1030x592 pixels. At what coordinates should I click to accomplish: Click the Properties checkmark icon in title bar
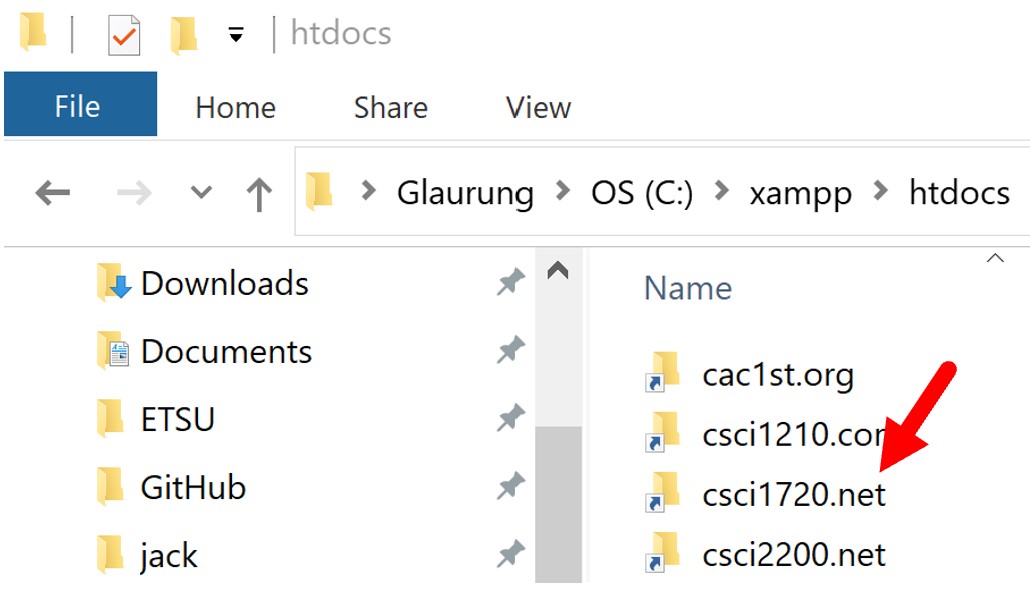tap(124, 35)
